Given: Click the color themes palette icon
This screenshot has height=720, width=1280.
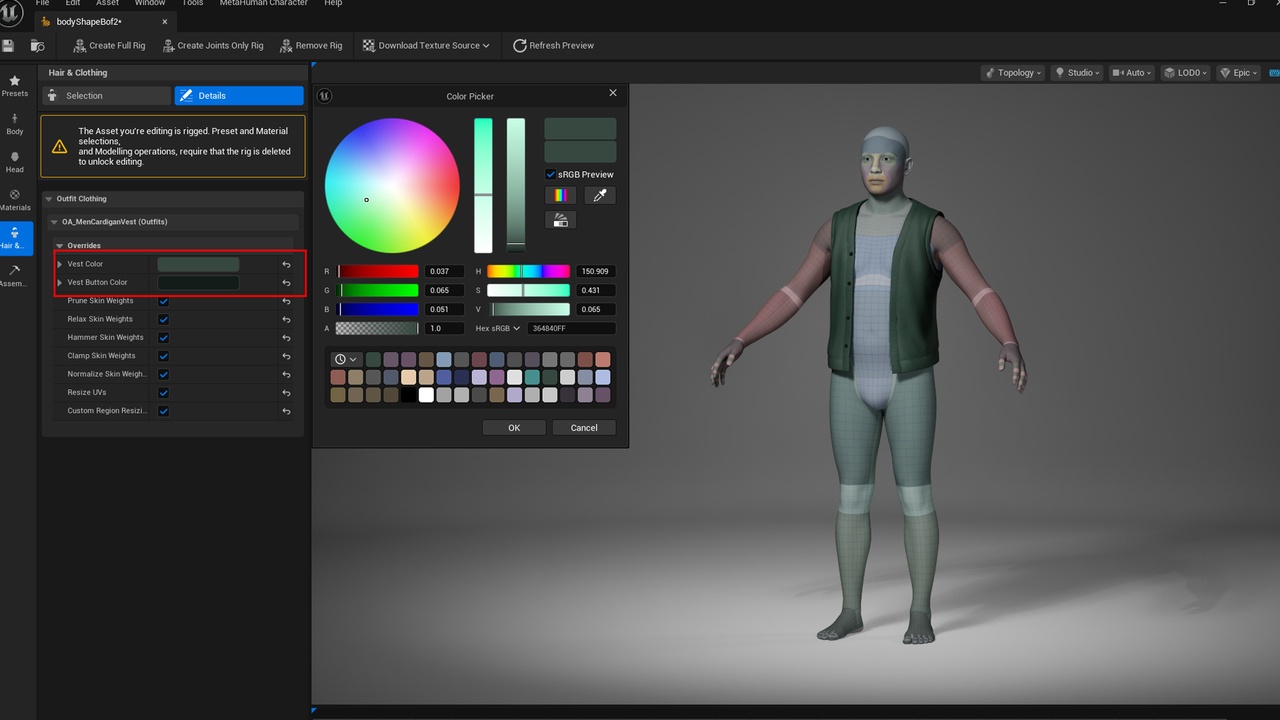Looking at the screenshot, I should 560,220.
